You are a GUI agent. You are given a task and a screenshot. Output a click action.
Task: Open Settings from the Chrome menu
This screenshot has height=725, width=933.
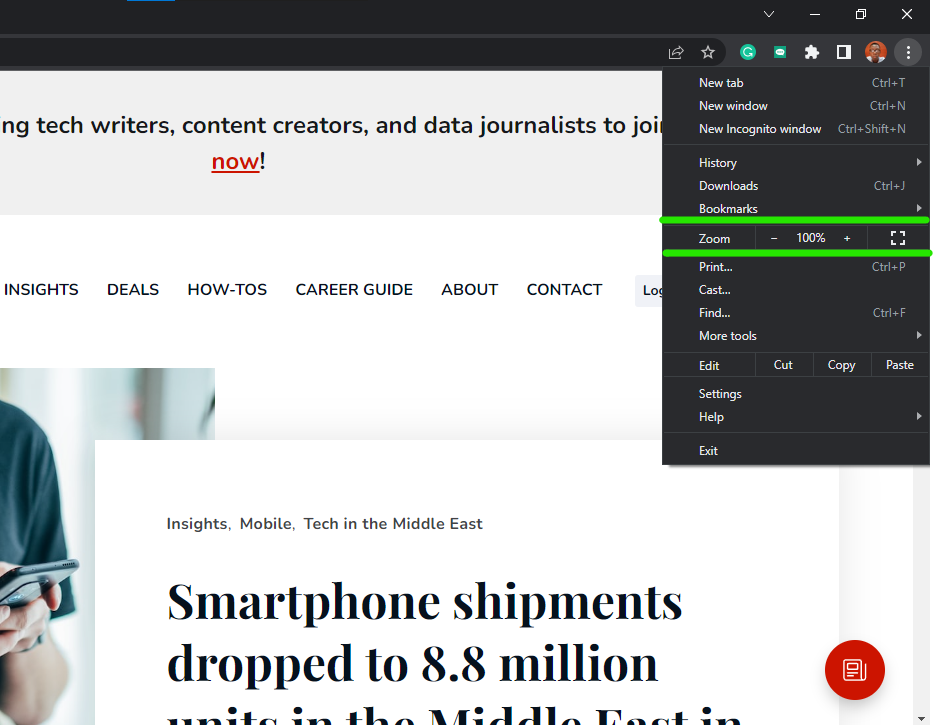click(796, 393)
